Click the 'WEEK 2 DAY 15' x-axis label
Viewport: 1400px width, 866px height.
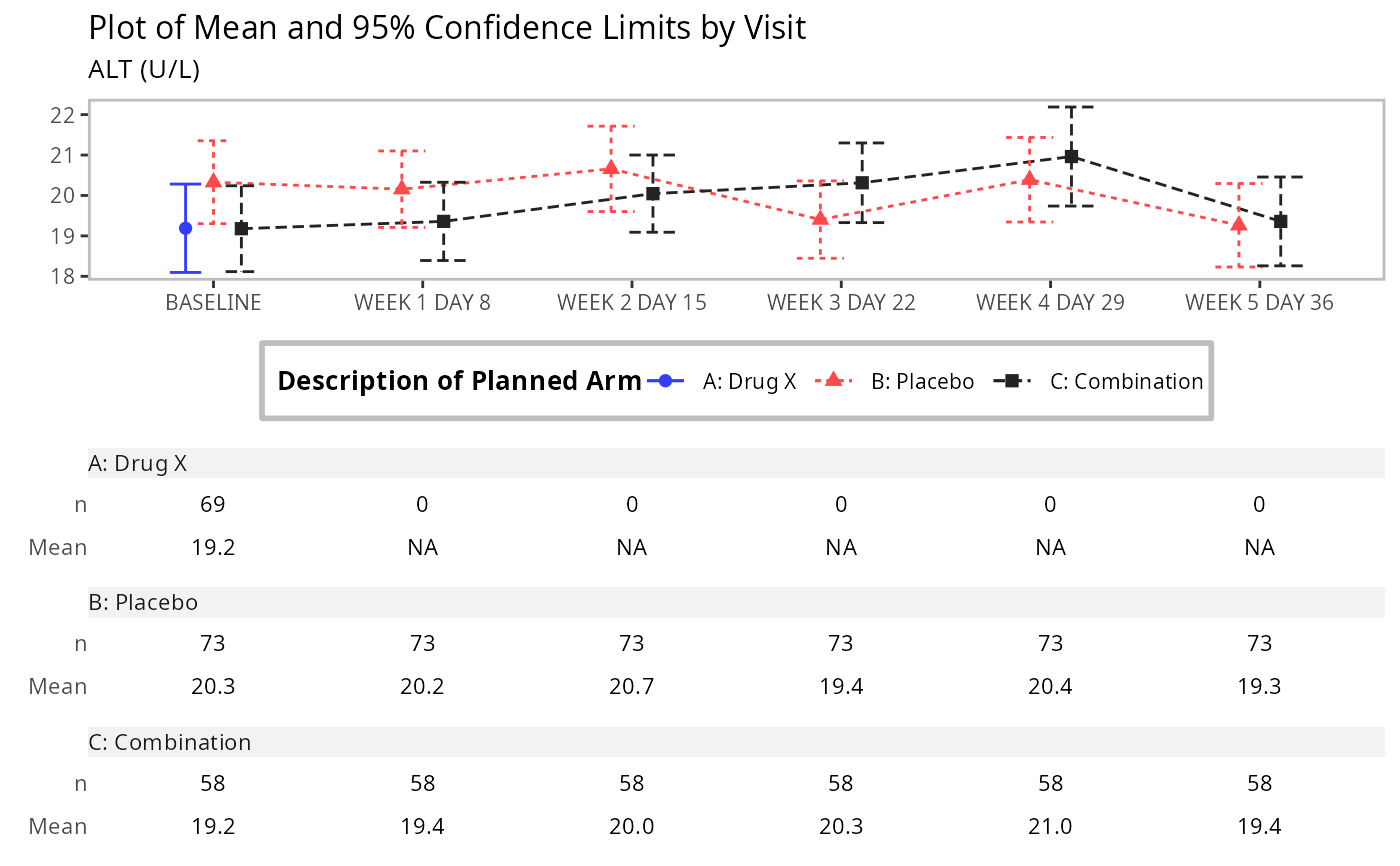(x=631, y=302)
